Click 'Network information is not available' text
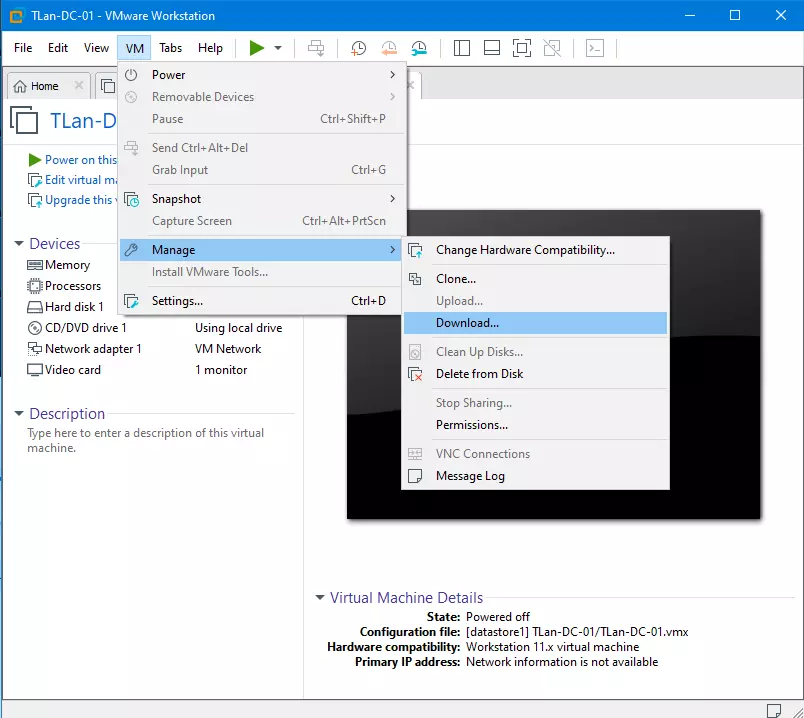Screen dimensions: 804x718 [x=562, y=662]
